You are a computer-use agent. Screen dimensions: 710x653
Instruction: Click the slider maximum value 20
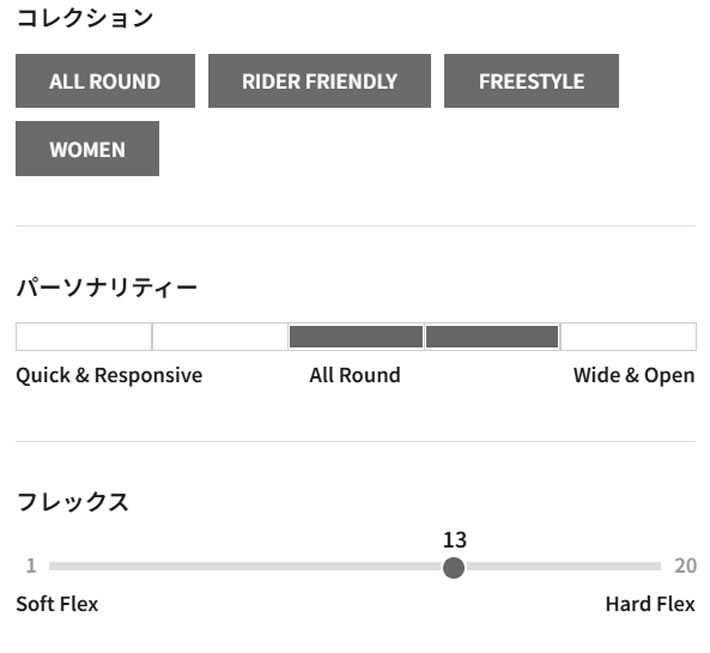[x=685, y=566]
